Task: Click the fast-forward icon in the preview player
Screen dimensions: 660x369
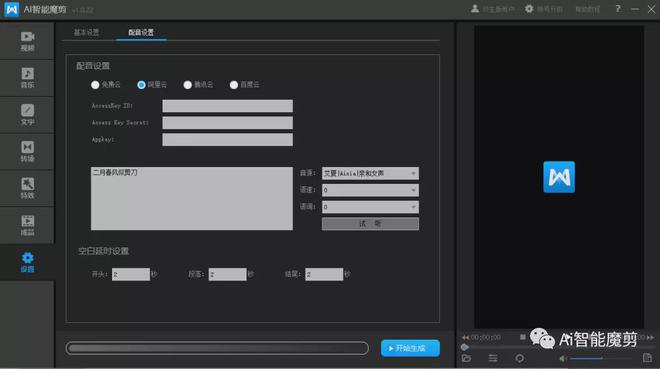Action: tap(650, 337)
